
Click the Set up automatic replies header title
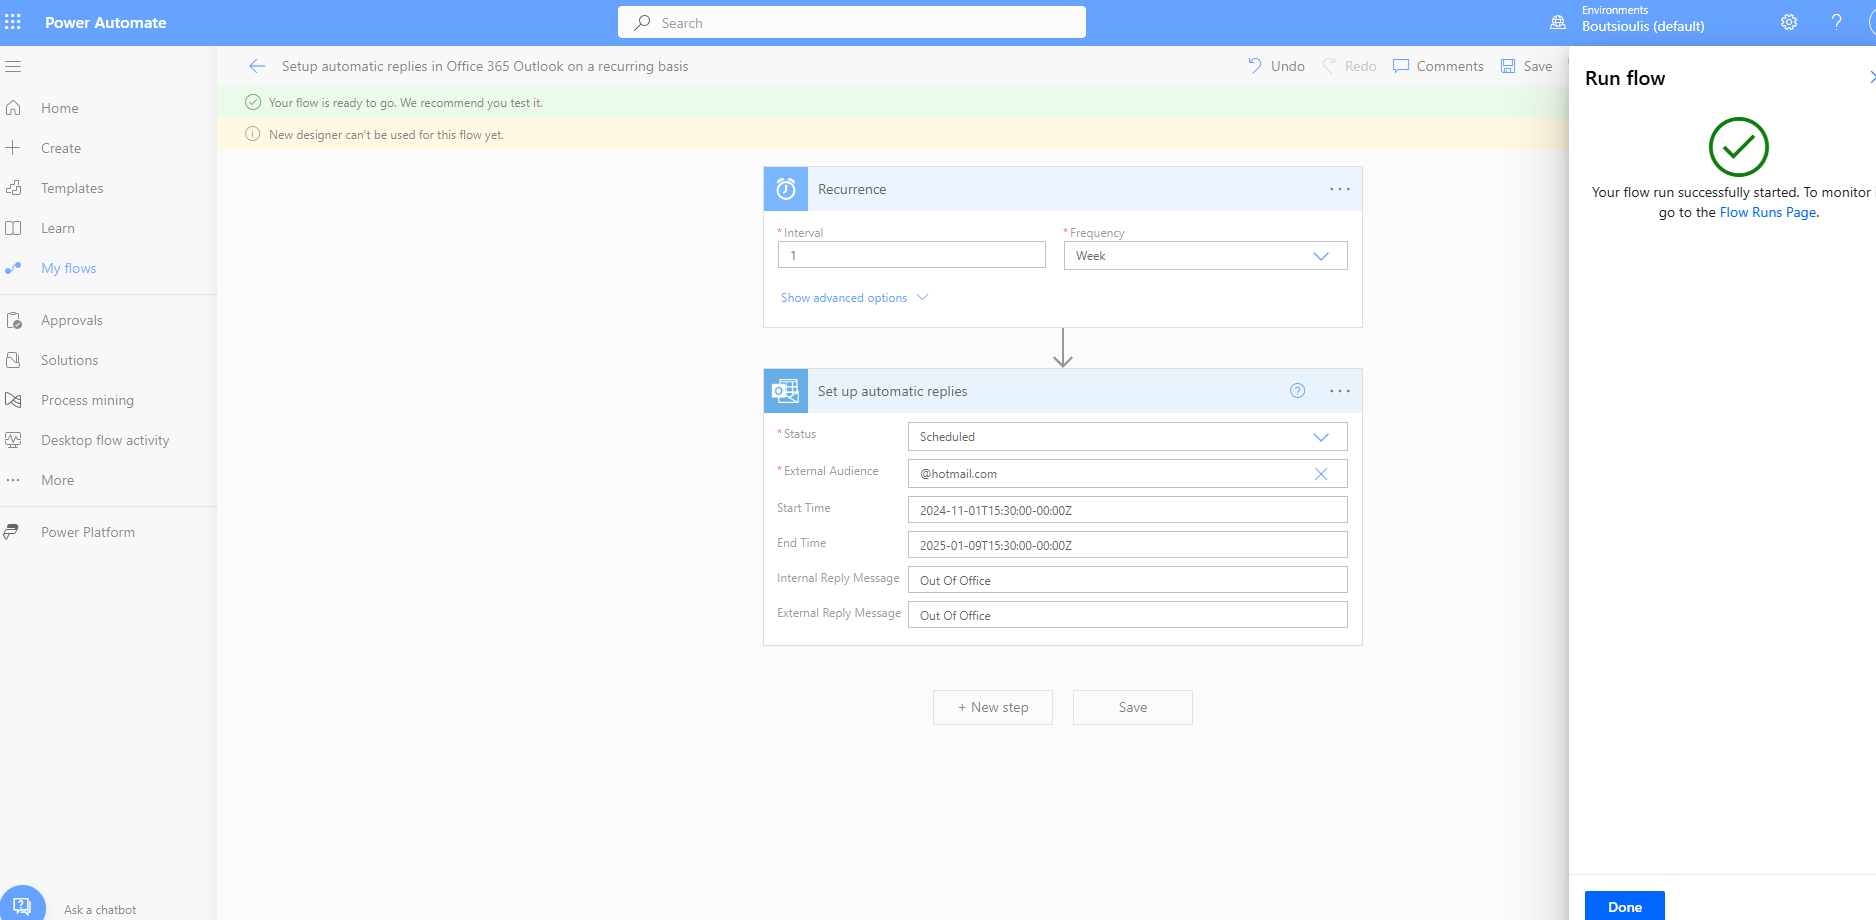tap(893, 391)
